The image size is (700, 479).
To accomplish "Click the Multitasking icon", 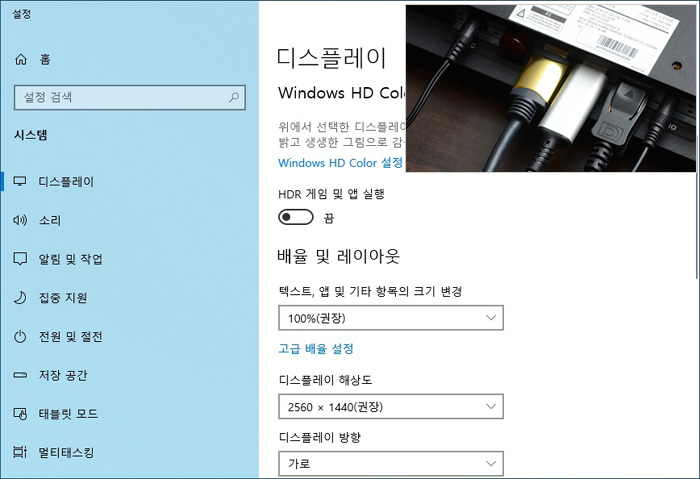I will pyautogui.click(x=21, y=453).
